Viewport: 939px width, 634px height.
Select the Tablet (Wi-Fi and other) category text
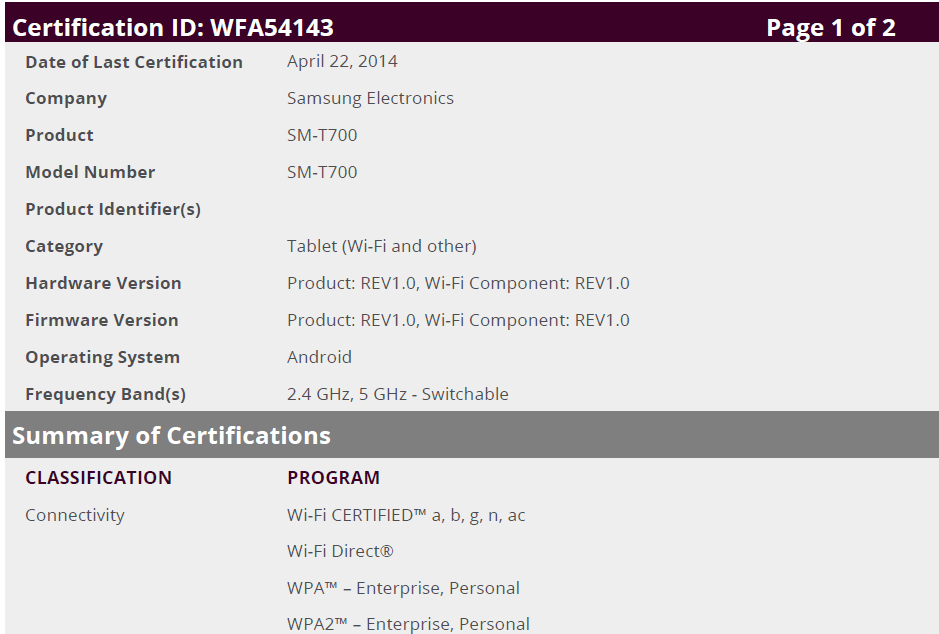[x=381, y=246]
